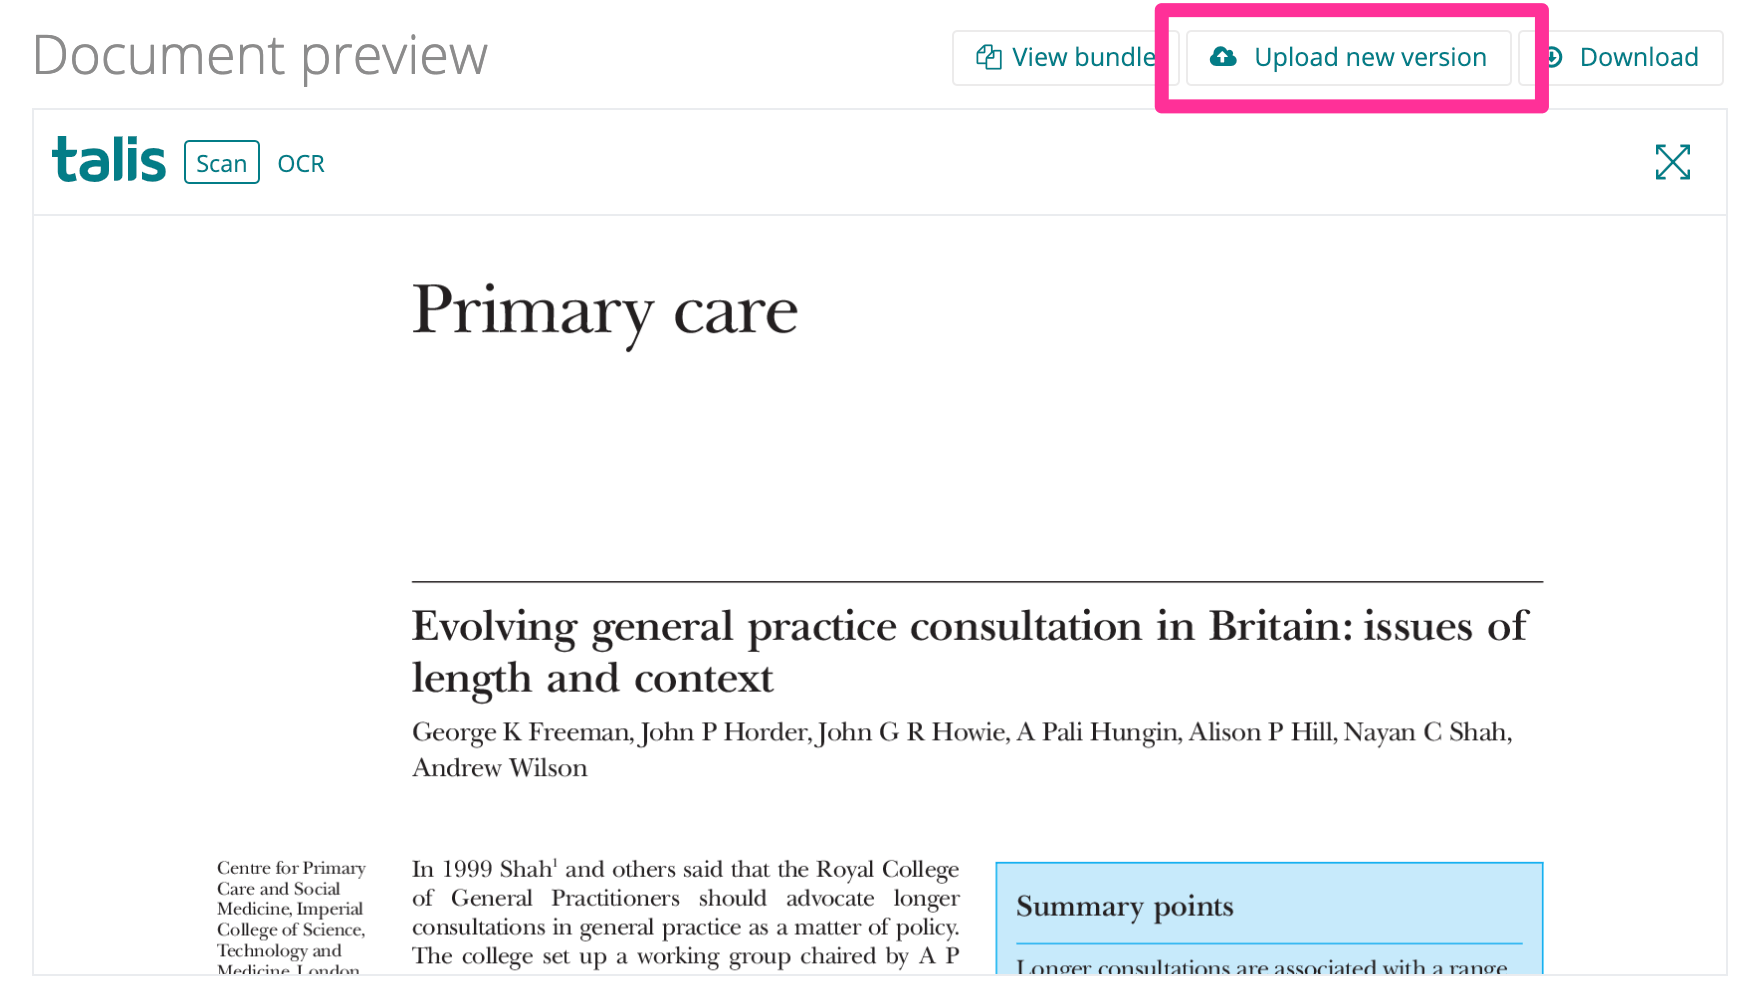
Task: Click the horizontal rule above the article title
Action: (x=976, y=581)
